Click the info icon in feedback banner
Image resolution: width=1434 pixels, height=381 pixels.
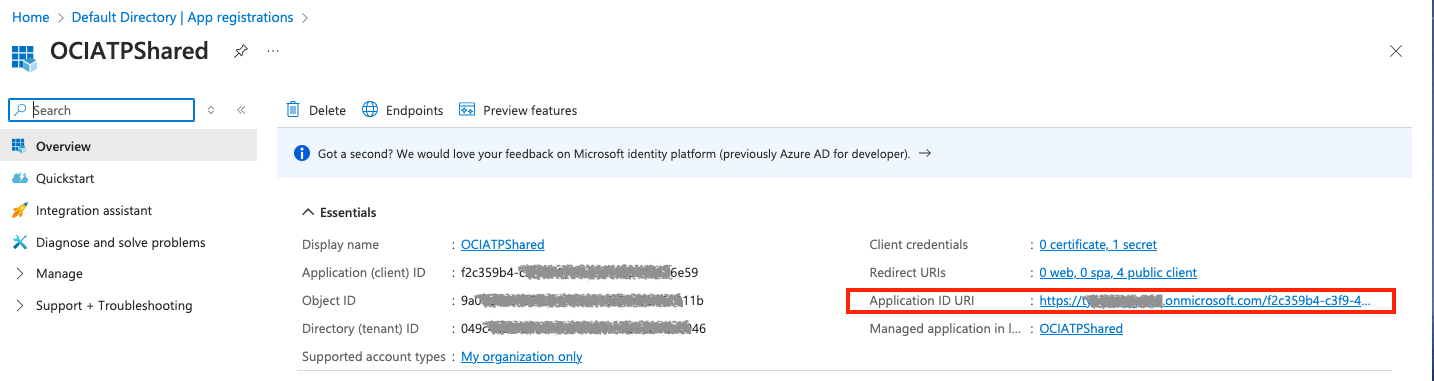301,154
